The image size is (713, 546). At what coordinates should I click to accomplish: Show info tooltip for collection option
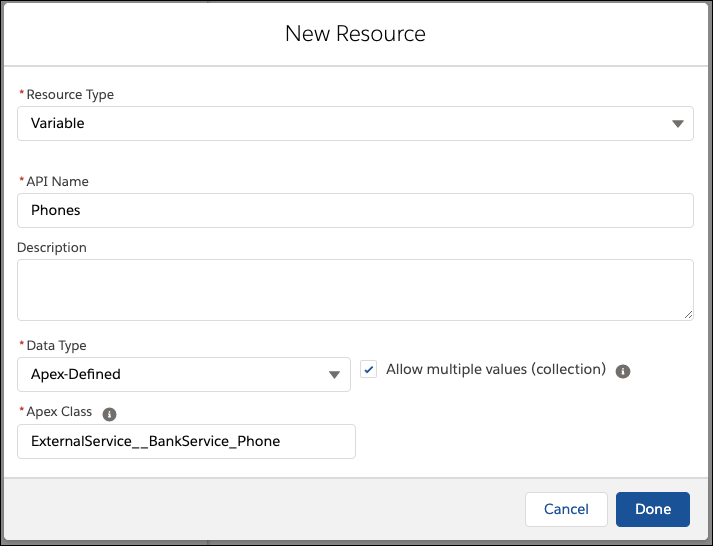(623, 371)
